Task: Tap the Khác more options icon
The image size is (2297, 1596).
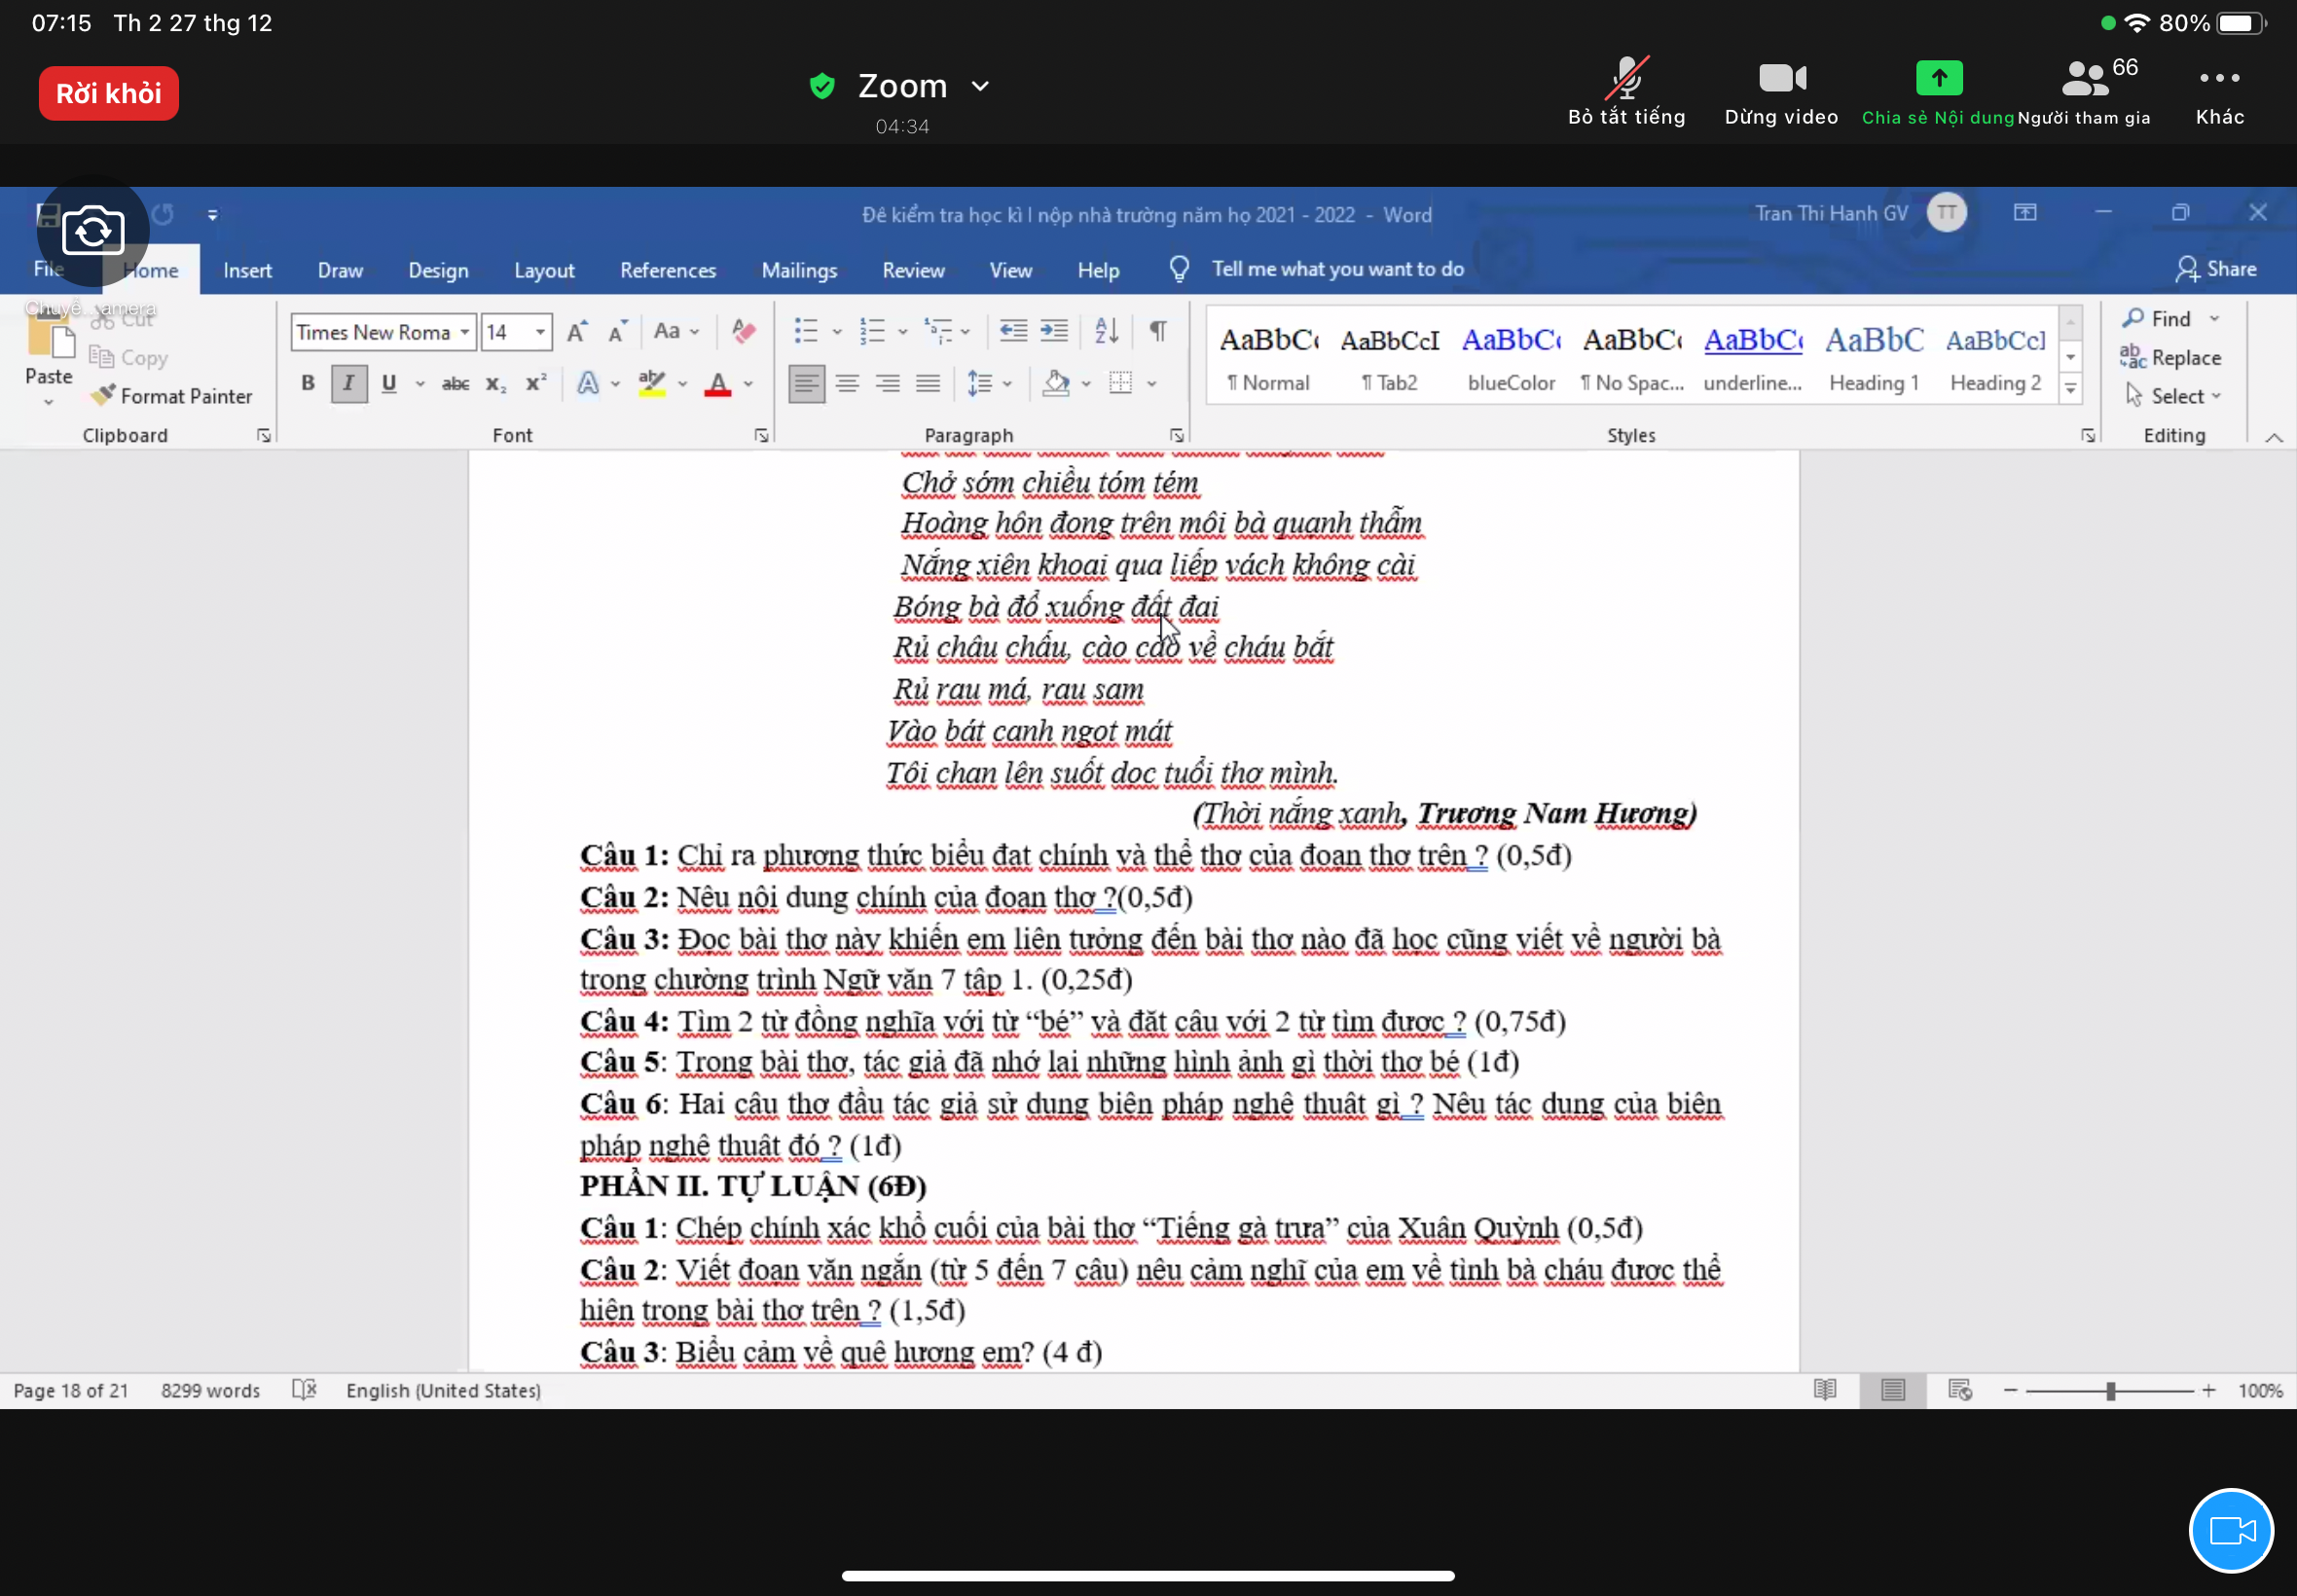Action: click(2219, 91)
